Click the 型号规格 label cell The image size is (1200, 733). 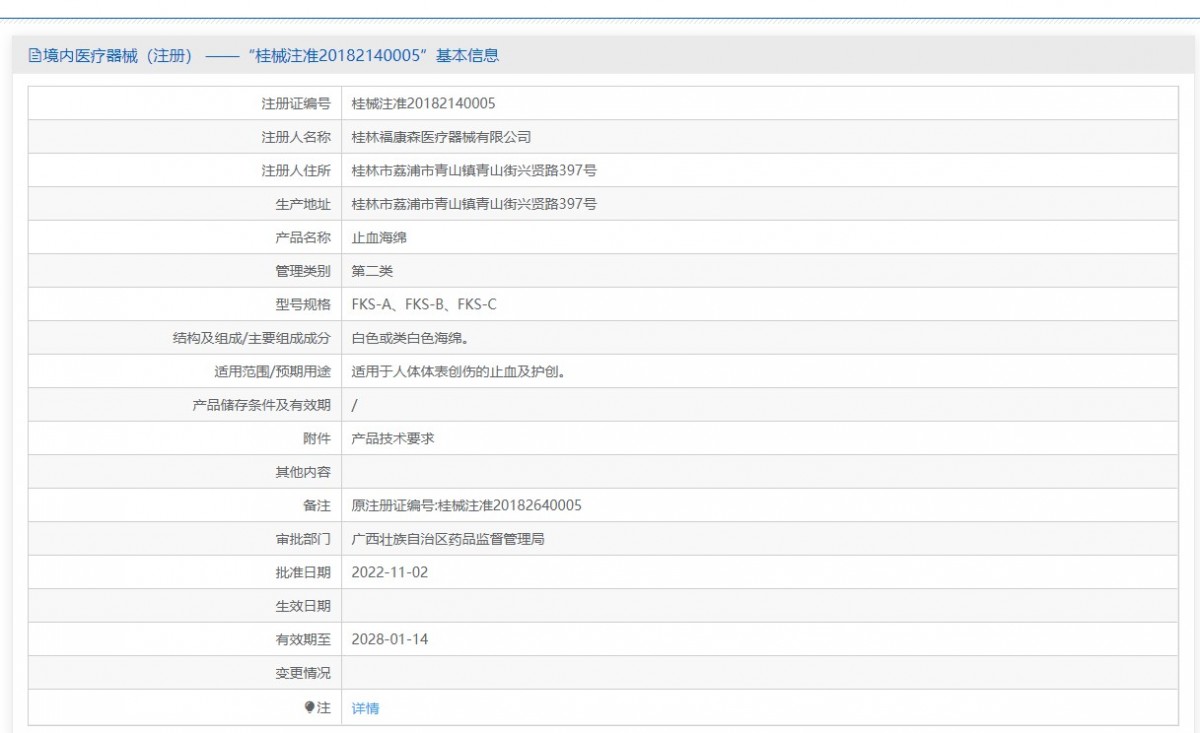coord(184,305)
